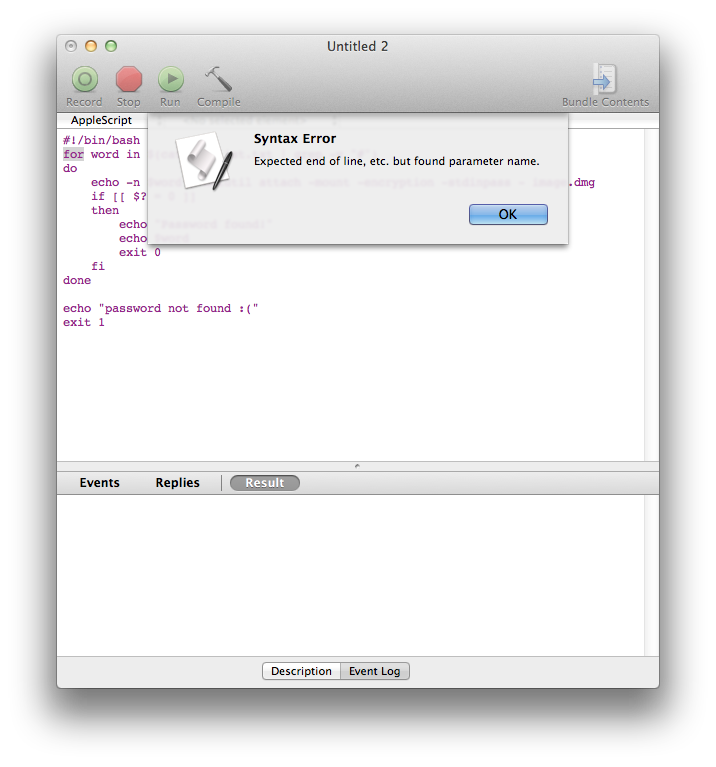The height and width of the screenshot is (767, 716).
Task: Click the Record toolbar icon
Action: [85, 79]
